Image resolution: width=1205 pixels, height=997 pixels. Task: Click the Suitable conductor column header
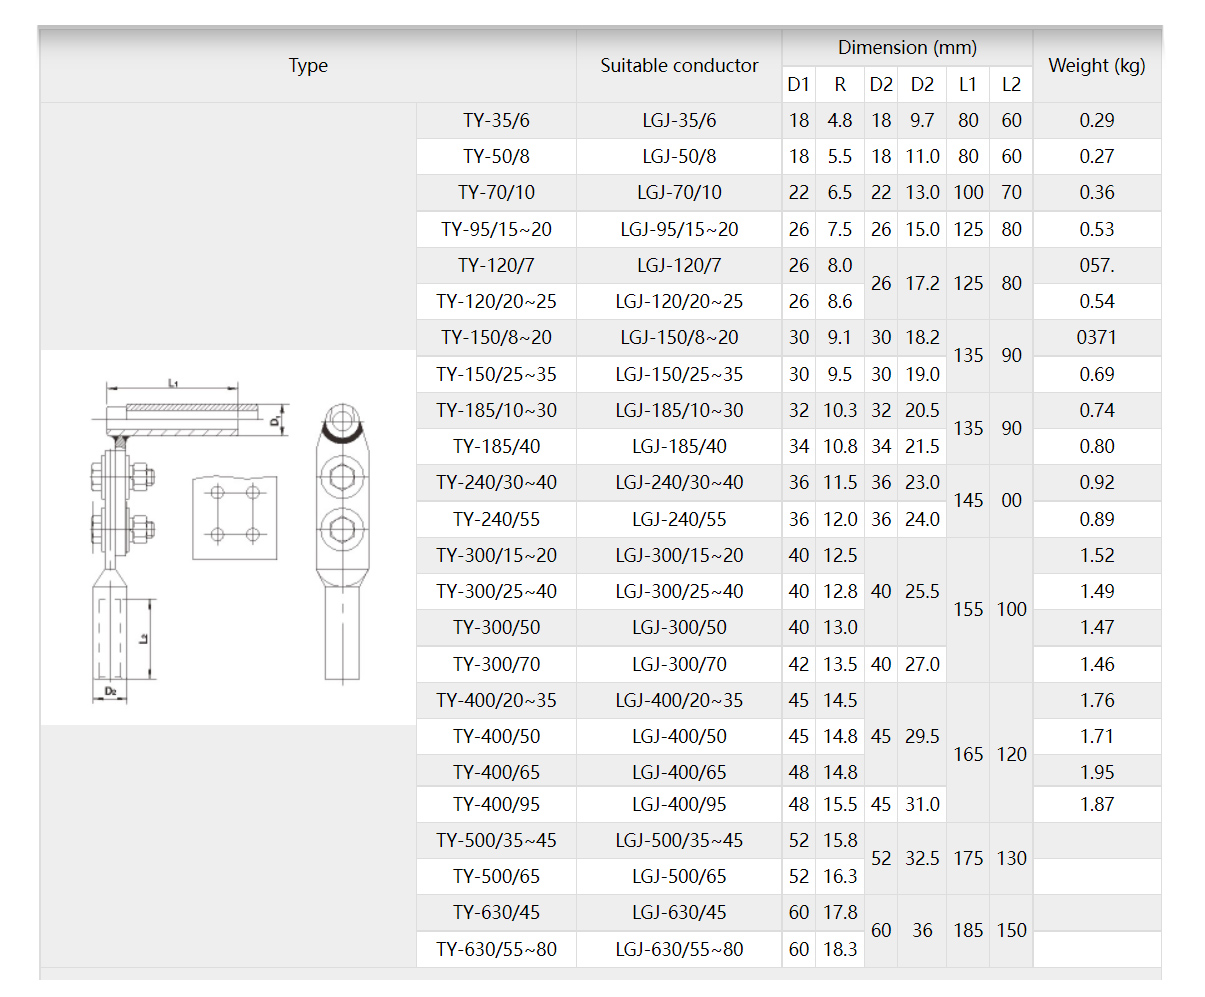pyautogui.click(x=679, y=66)
